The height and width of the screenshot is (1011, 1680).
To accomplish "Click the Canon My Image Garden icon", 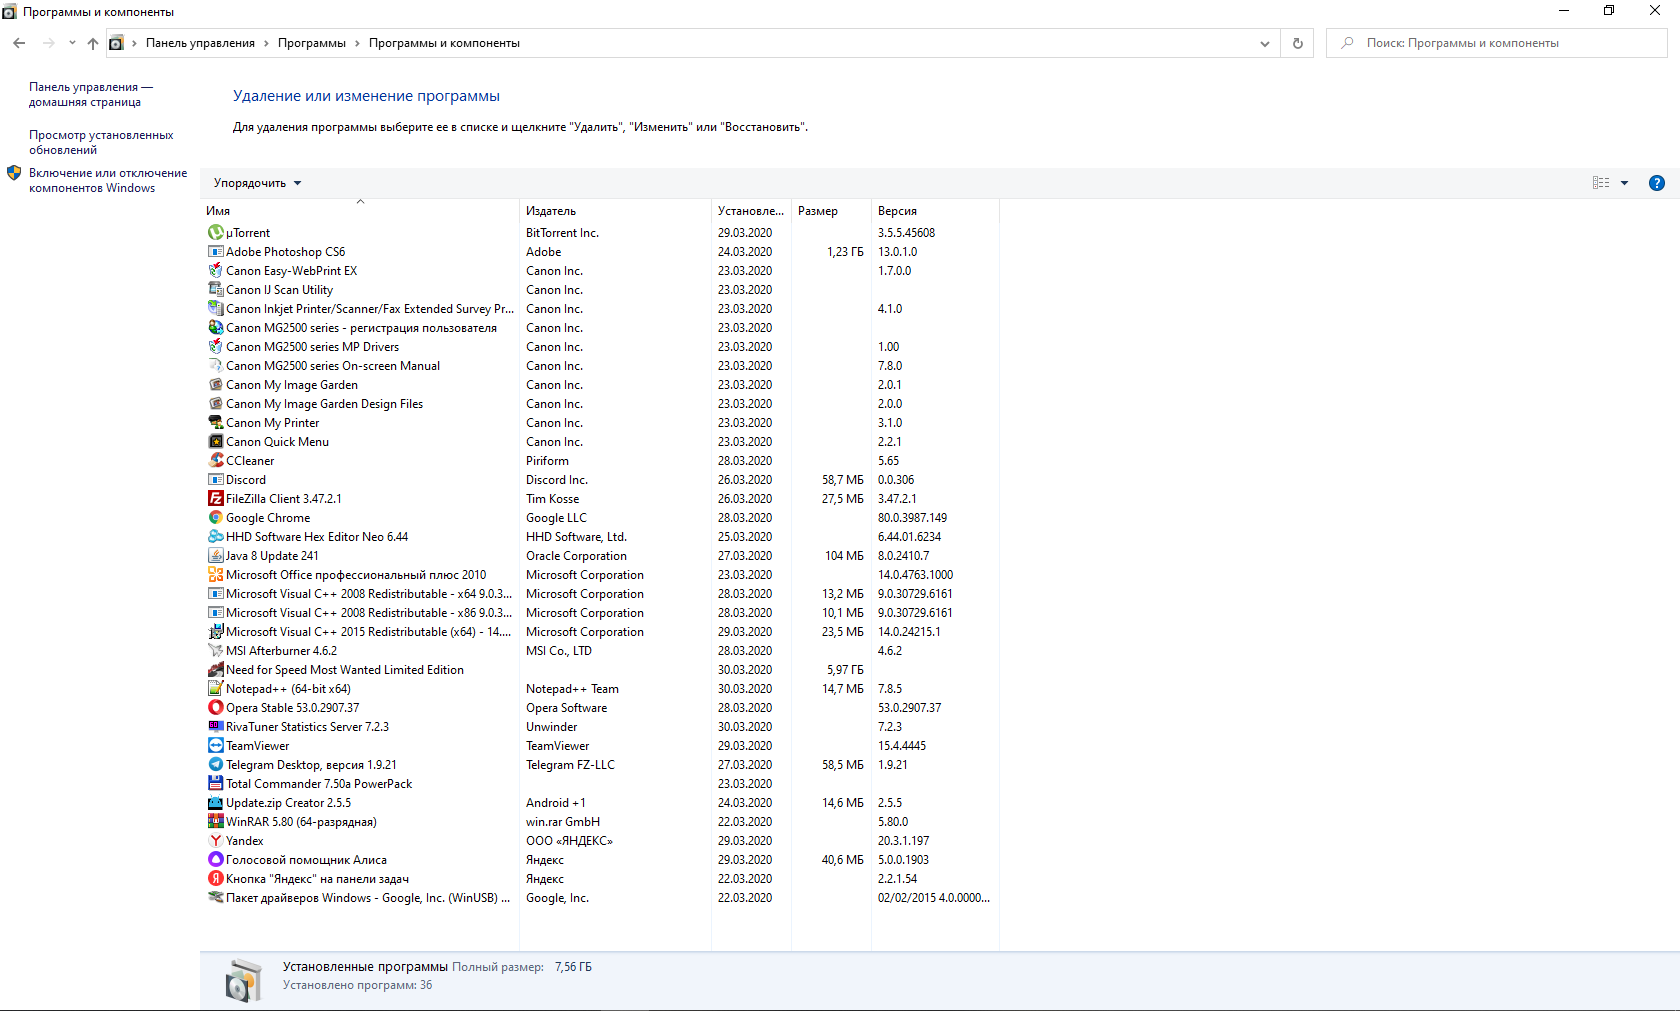I will click(215, 385).
